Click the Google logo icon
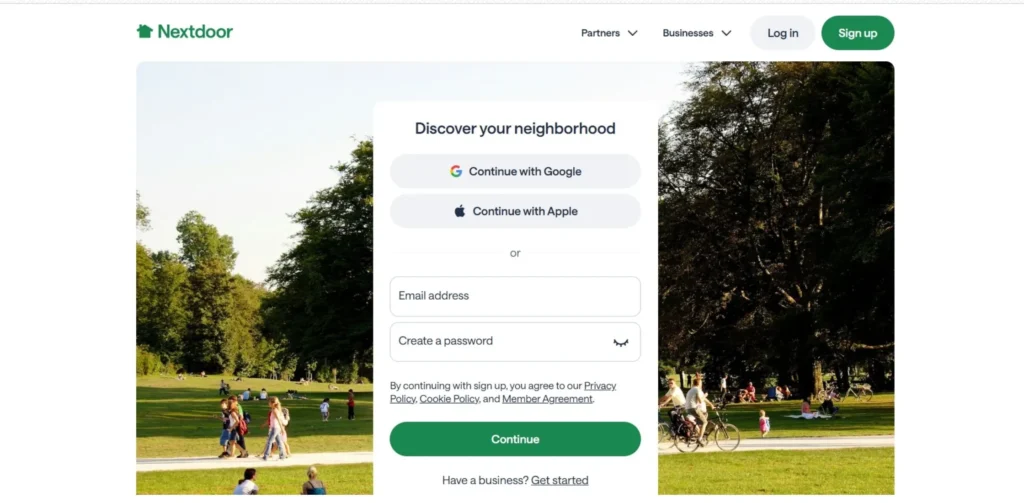 (x=456, y=171)
